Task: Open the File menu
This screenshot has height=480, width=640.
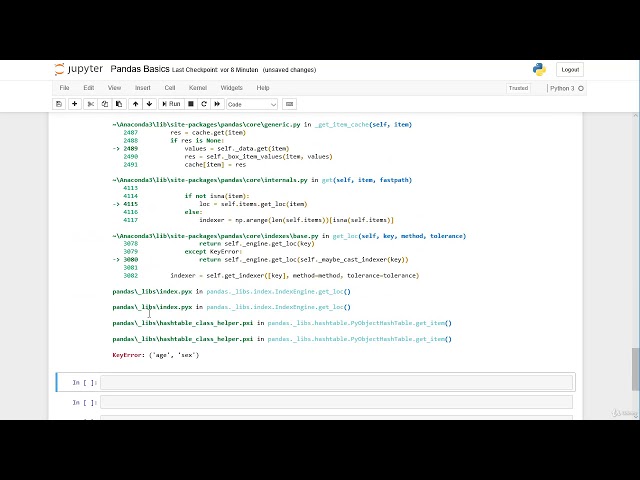Action: (x=64, y=88)
